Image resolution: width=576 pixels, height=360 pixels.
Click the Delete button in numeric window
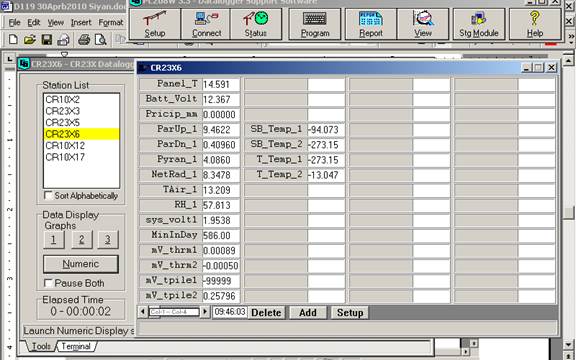click(x=266, y=313)
